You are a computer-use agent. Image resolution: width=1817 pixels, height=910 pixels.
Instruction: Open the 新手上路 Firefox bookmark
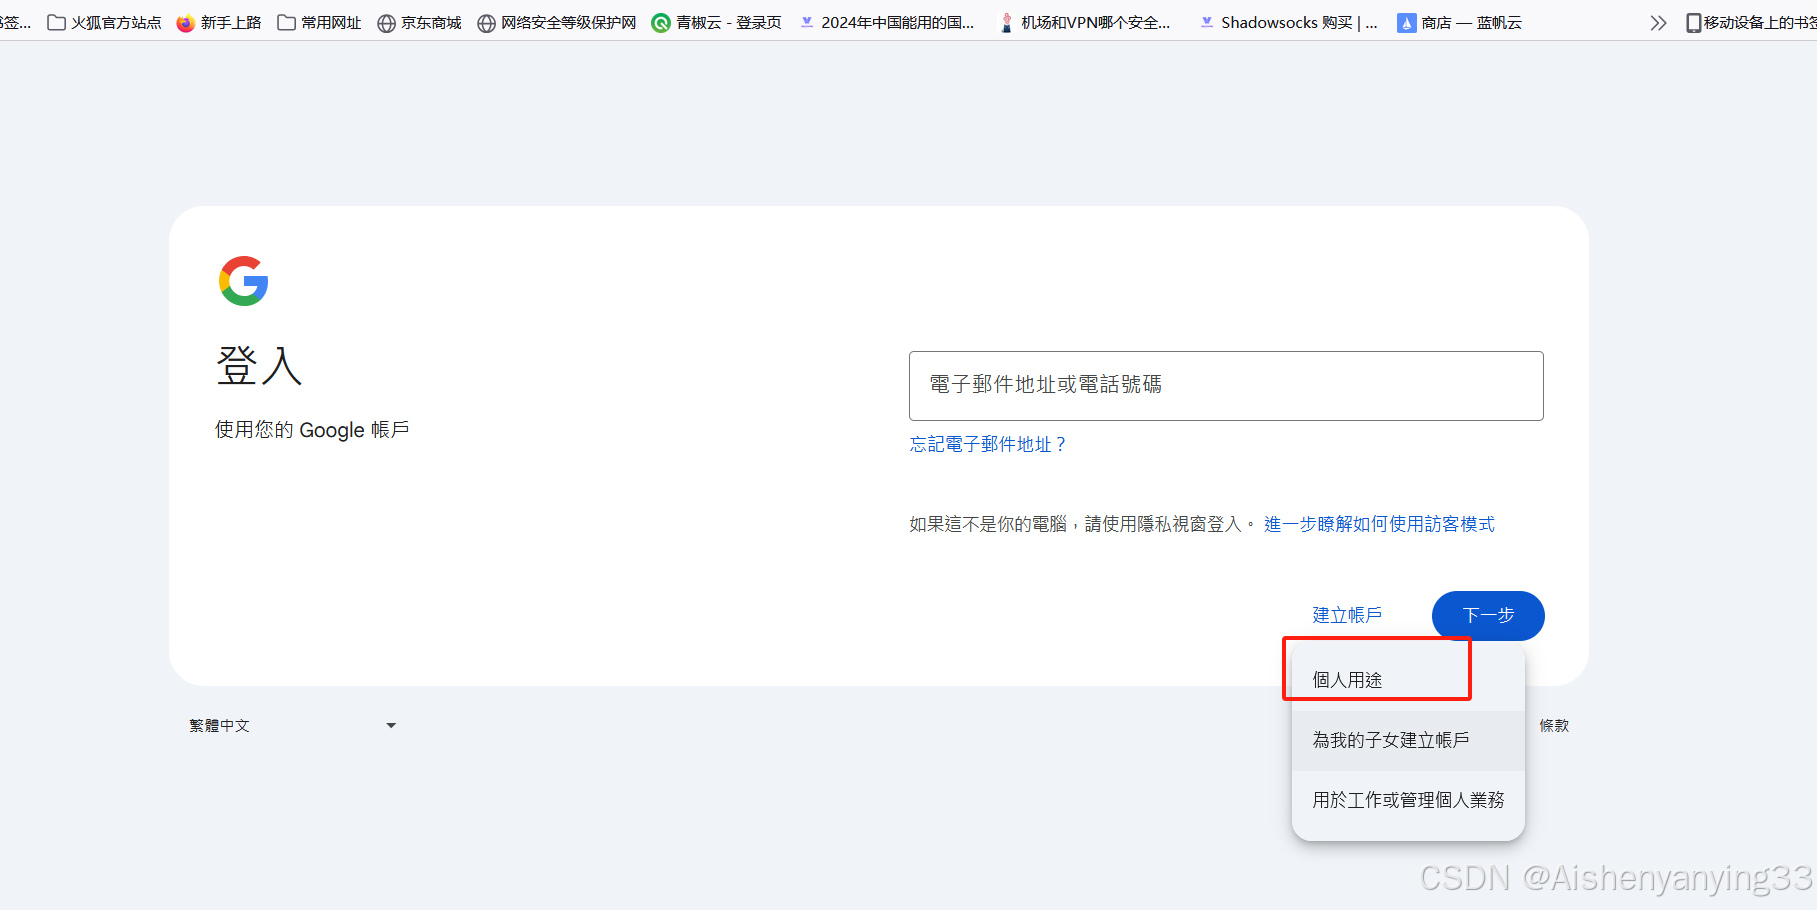(219, 22)
